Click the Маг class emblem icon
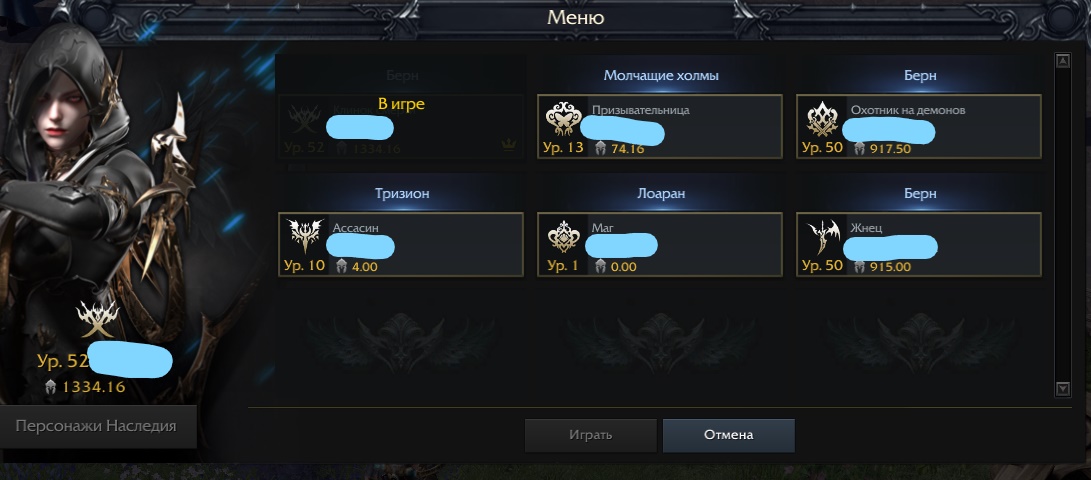The width and height of the screenshot is (1091, 480). point(563,237)
